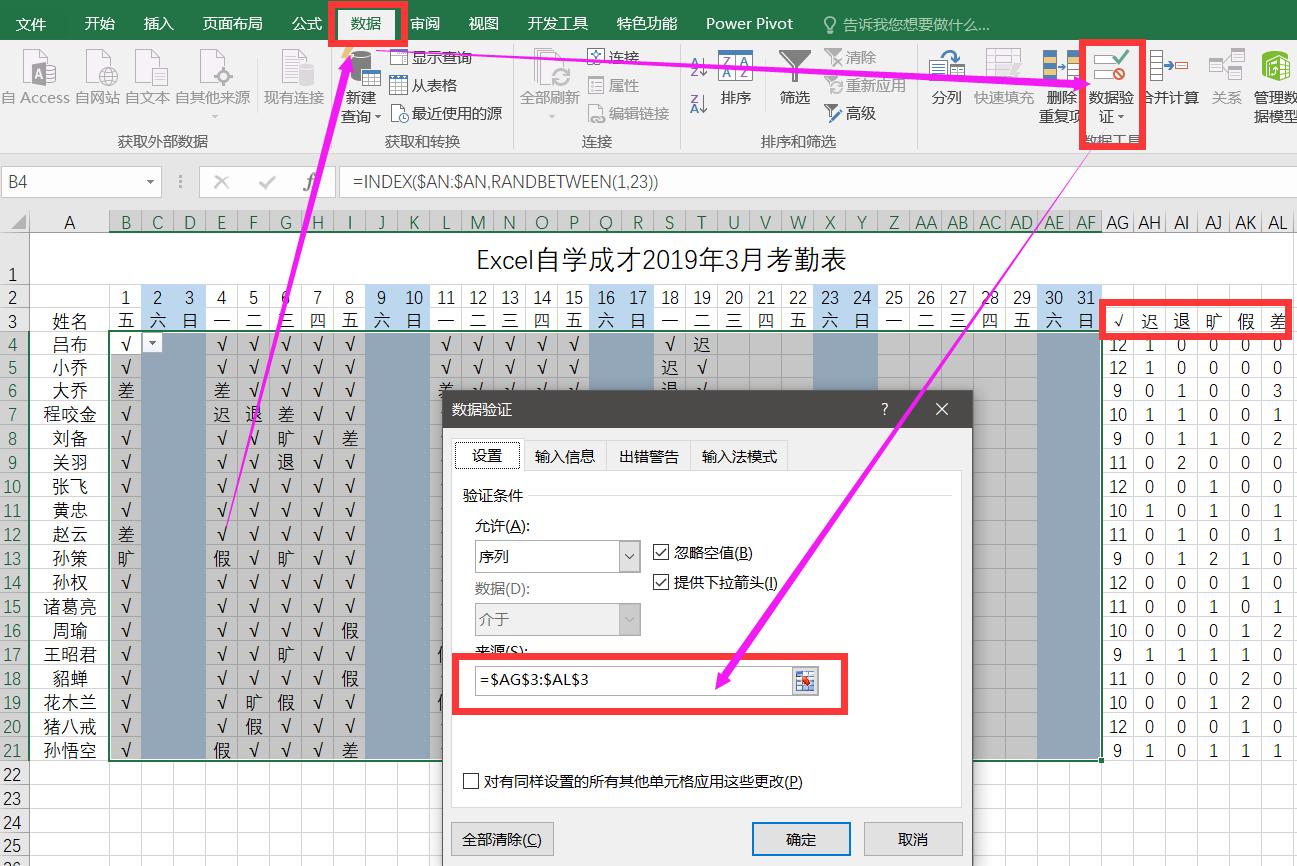1297x866 pixels.
Task: Click the fx insert function icon
Action: click(x=311, y=182)
